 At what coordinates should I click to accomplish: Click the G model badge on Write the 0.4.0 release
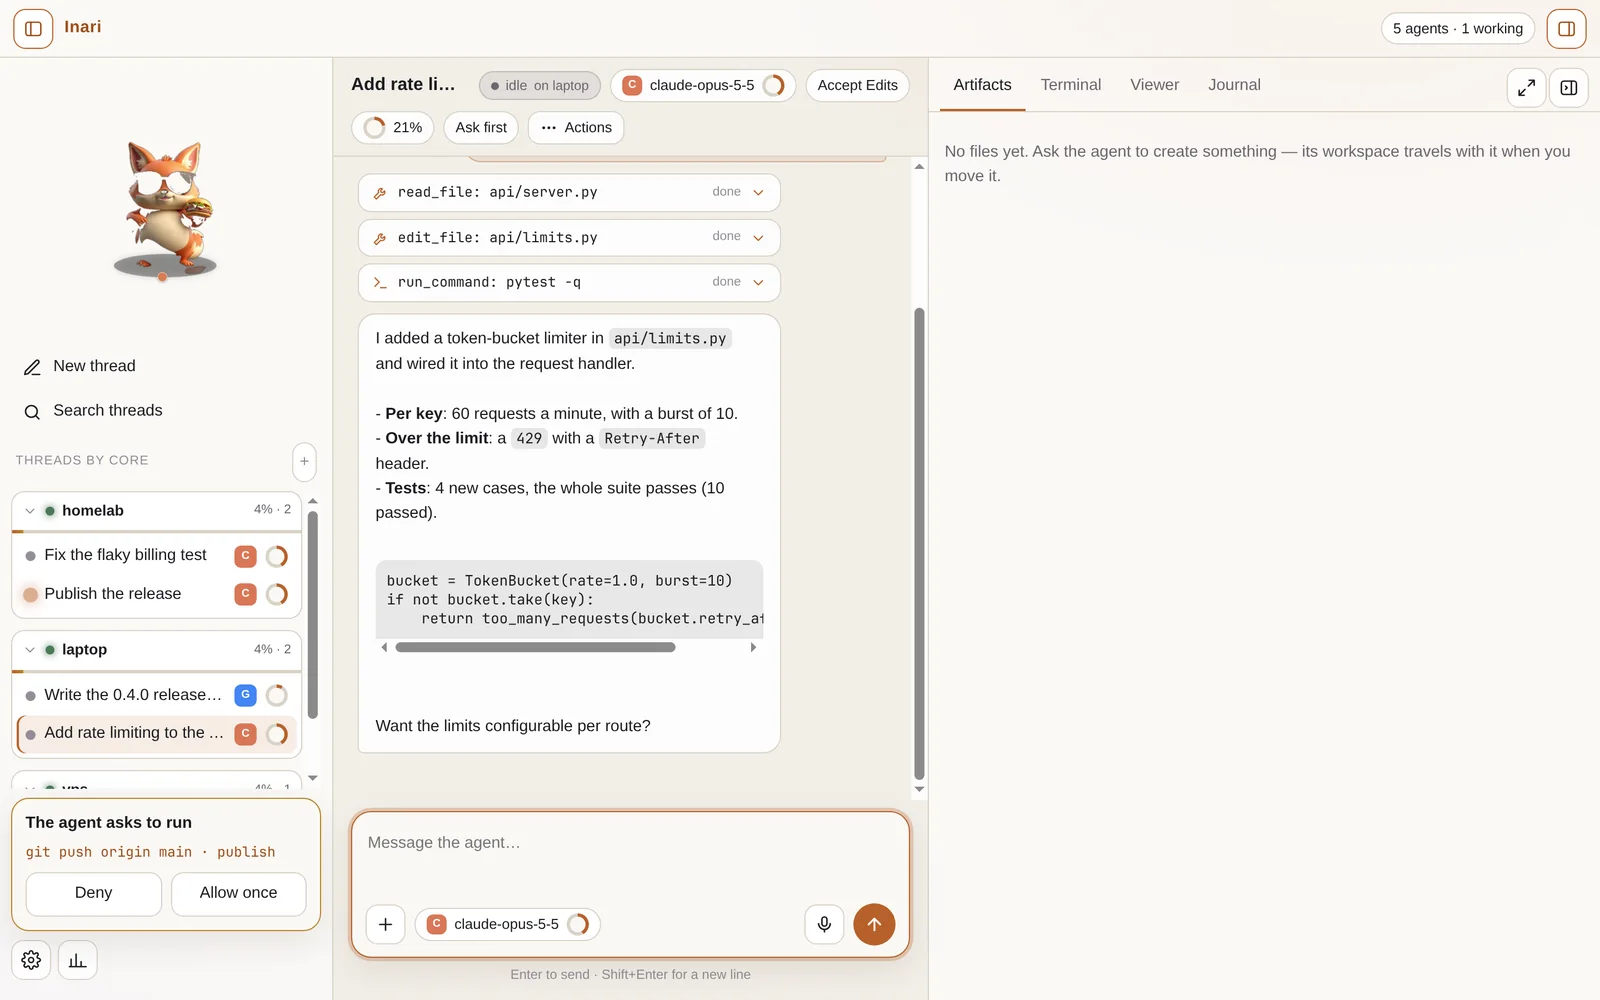tap(245, 695)
